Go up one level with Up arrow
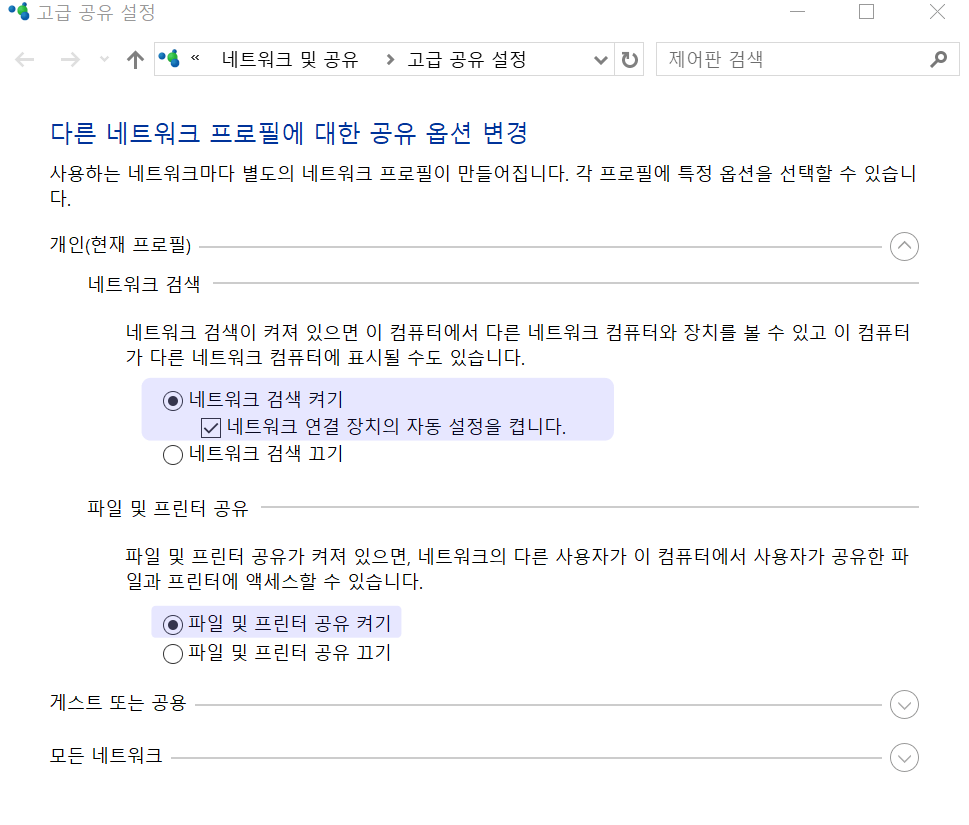The width and height of the screenshot is (969, 825). 135,60
